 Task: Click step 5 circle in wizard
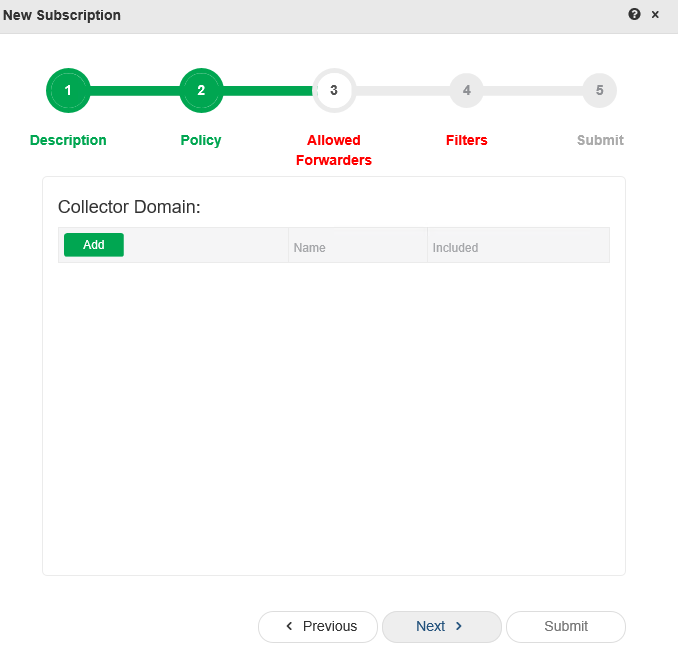(599, 90)
